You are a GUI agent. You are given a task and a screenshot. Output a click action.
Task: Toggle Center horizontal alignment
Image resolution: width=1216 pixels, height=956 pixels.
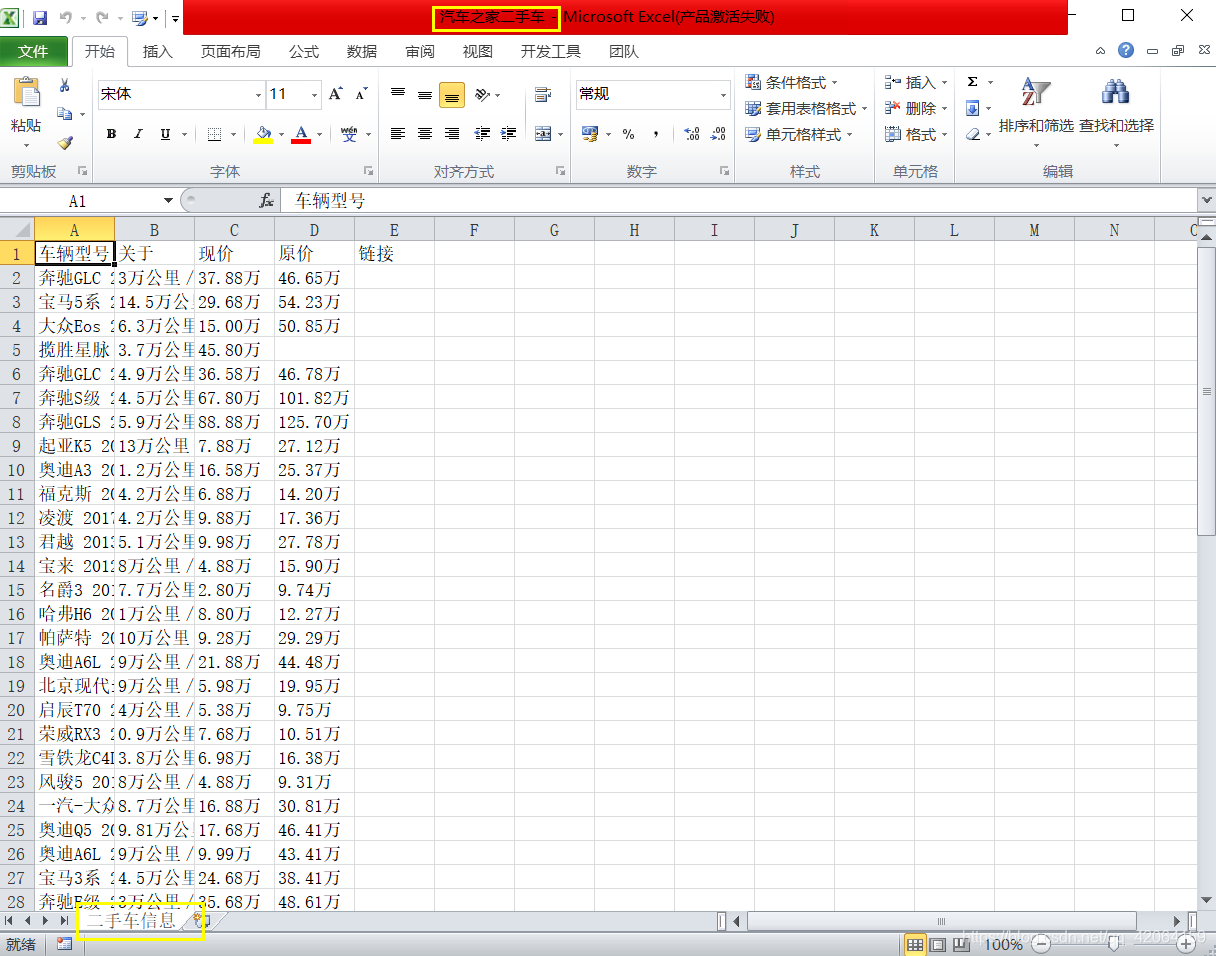[425, 134]
